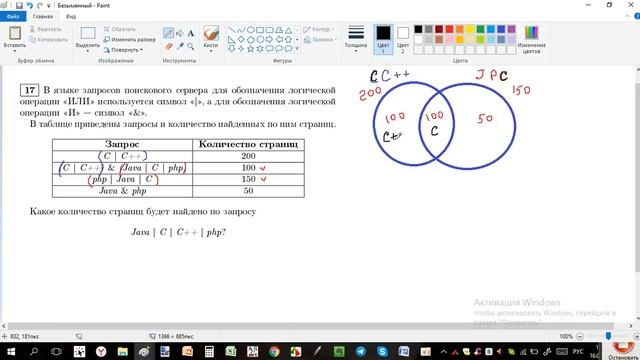Click Resize (Изменить размер) button
Viewport: 640px width, 360px height.
point(129,40)
